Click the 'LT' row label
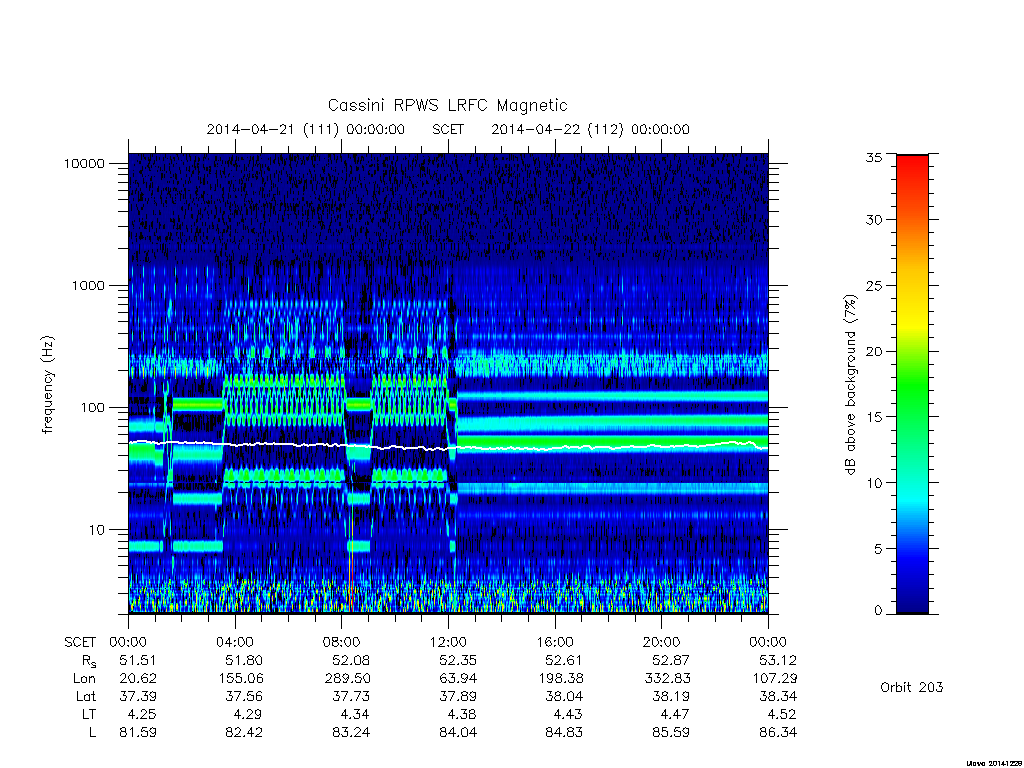This screenshot has width=1024, height=768. coord(88,714)
